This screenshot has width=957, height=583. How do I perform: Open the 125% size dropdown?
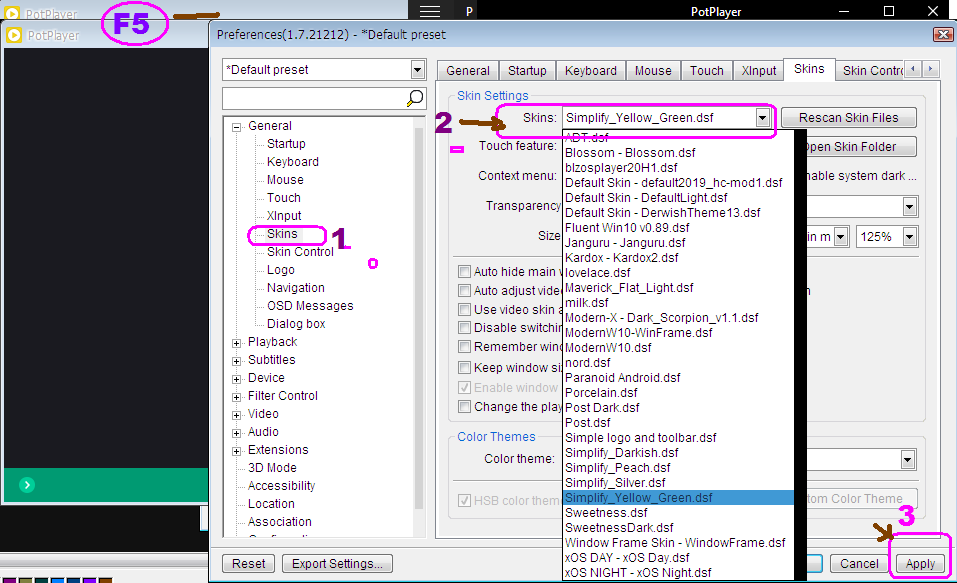[x=909, y=237]
